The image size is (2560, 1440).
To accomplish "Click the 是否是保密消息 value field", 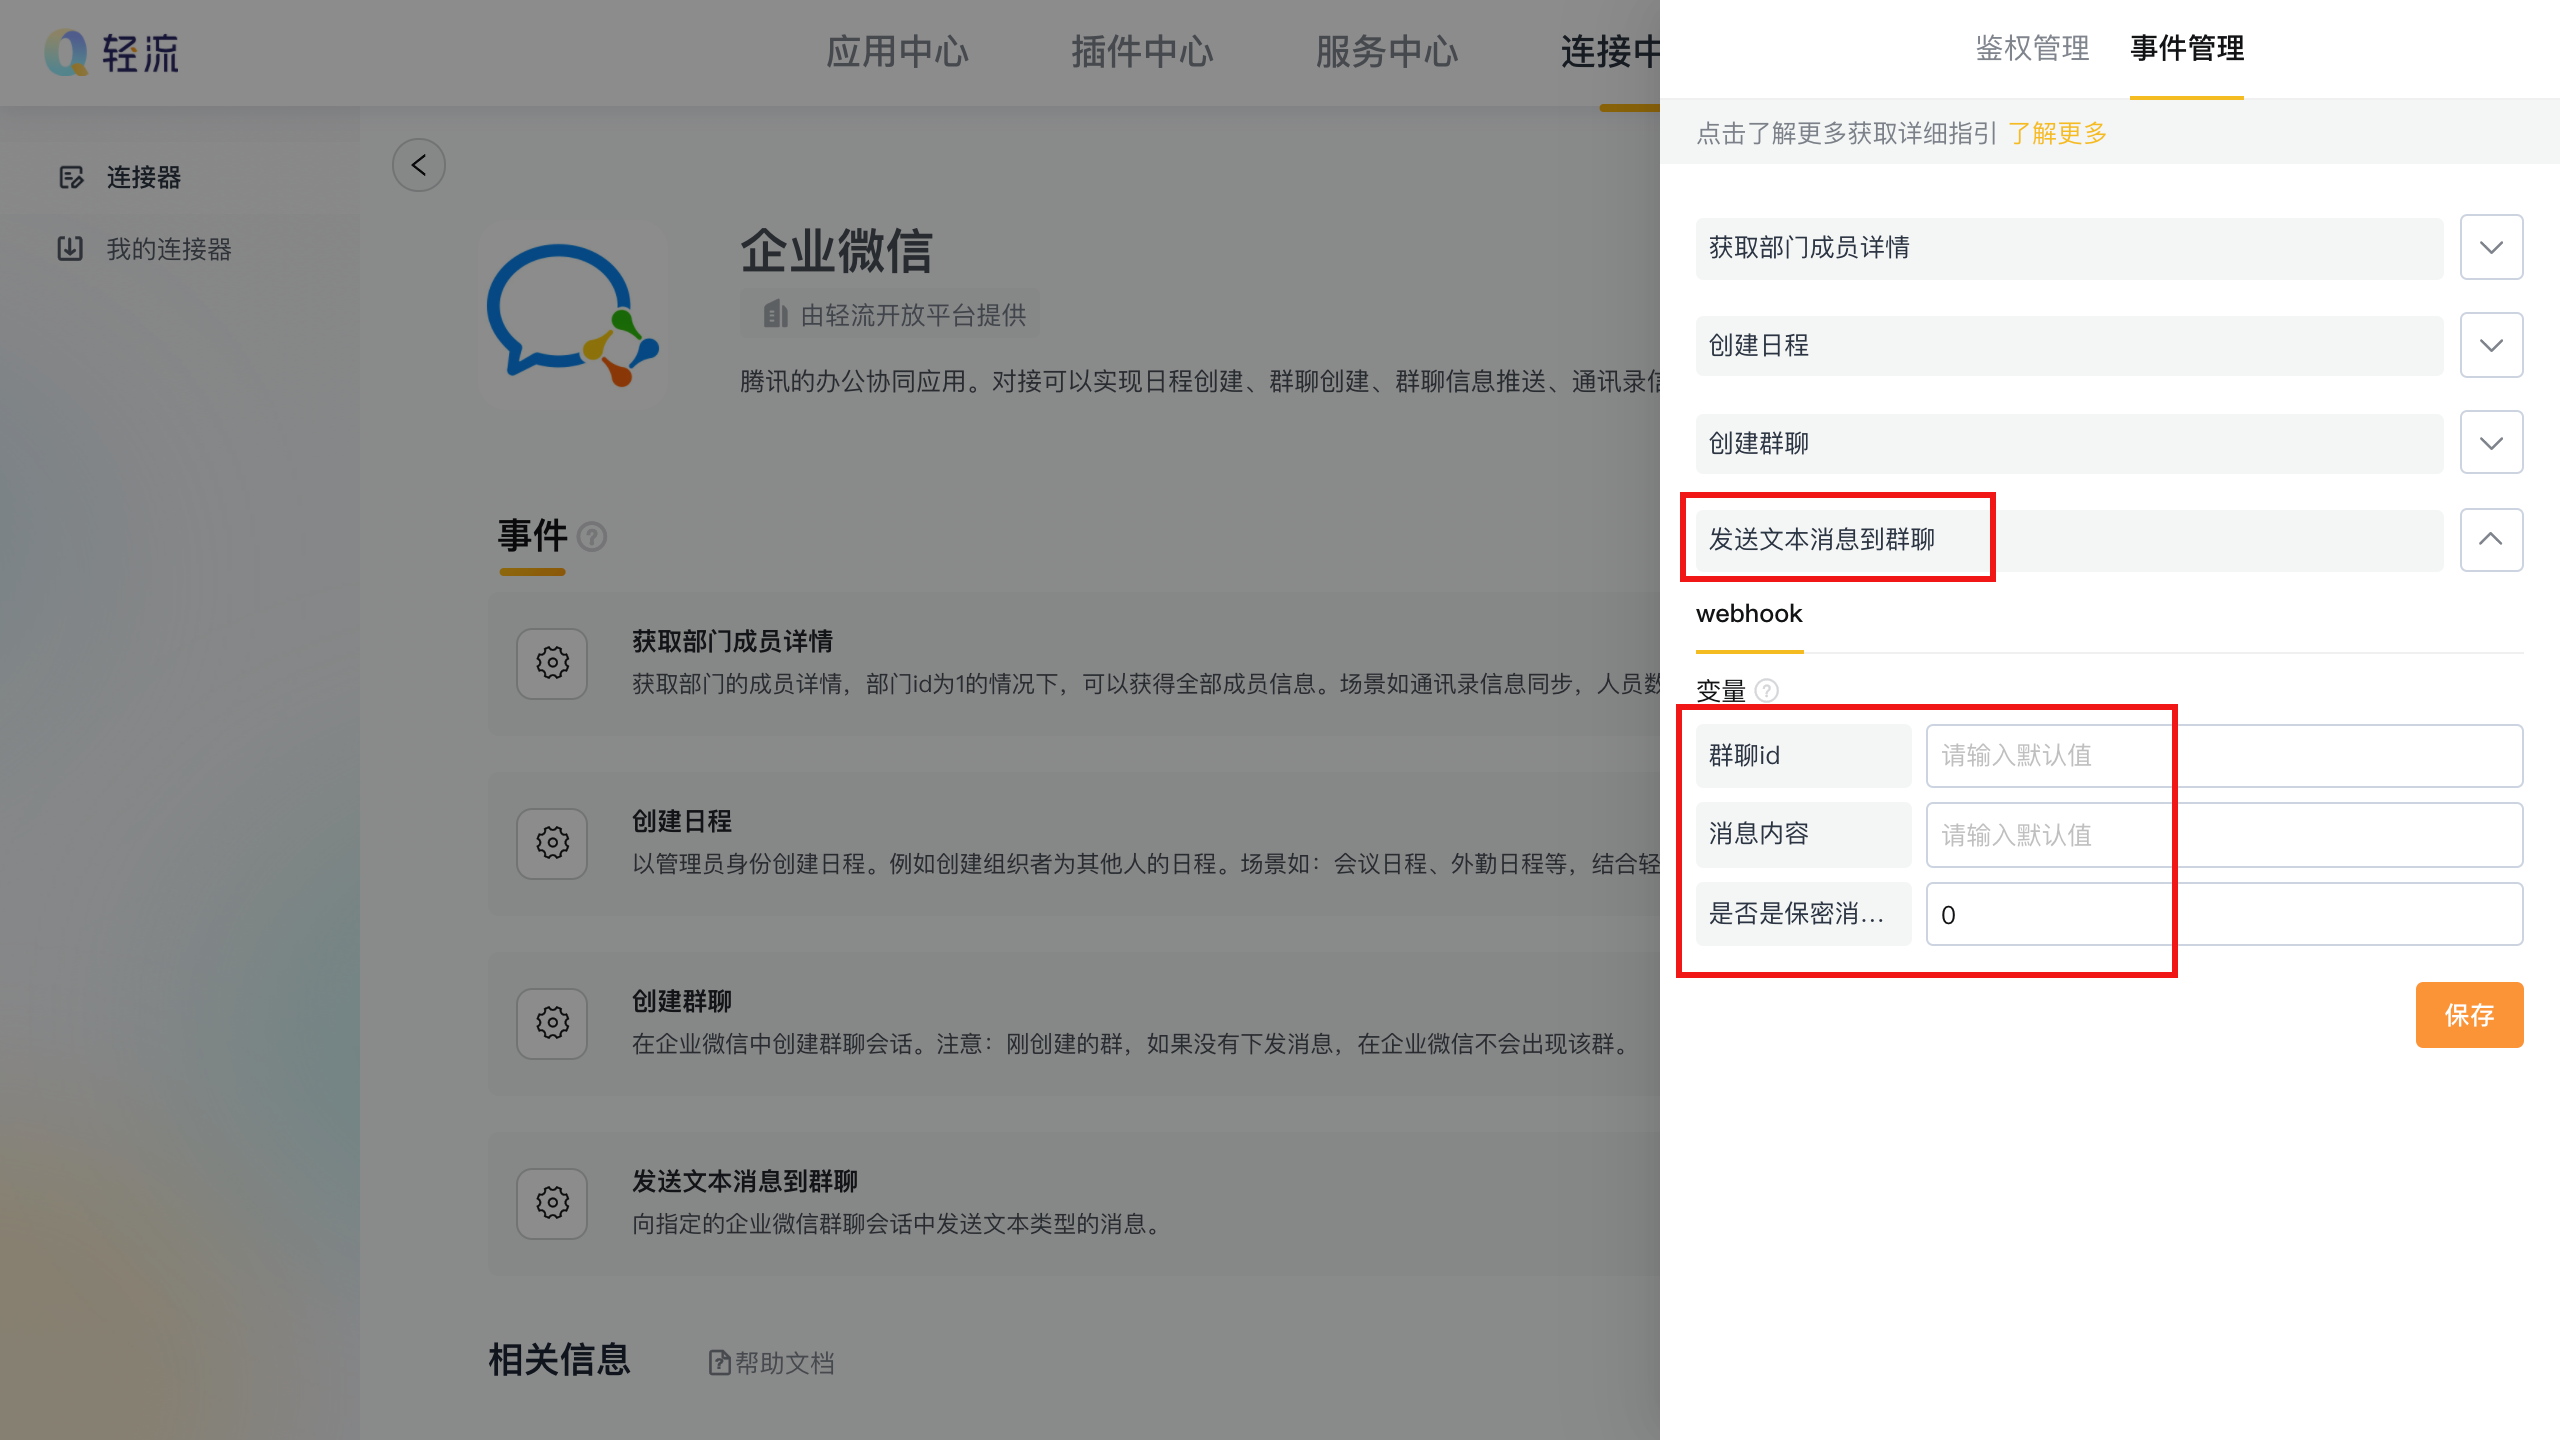I will 2224,914.
